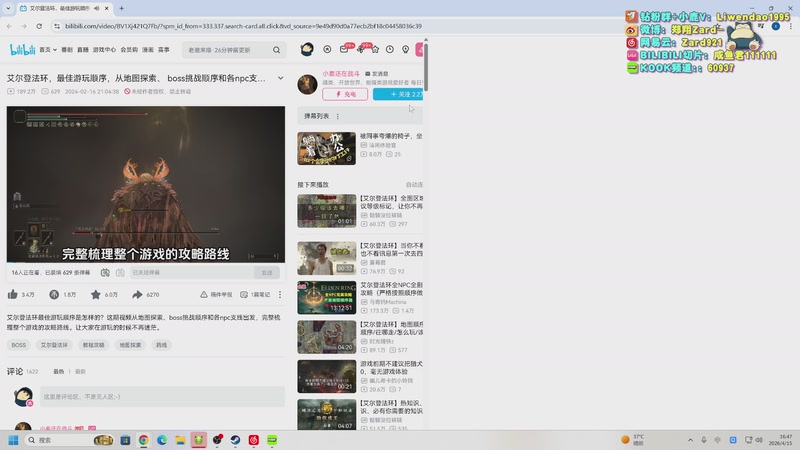Open a new browser tab
800x450 pixels.
(x=121, y=8)
